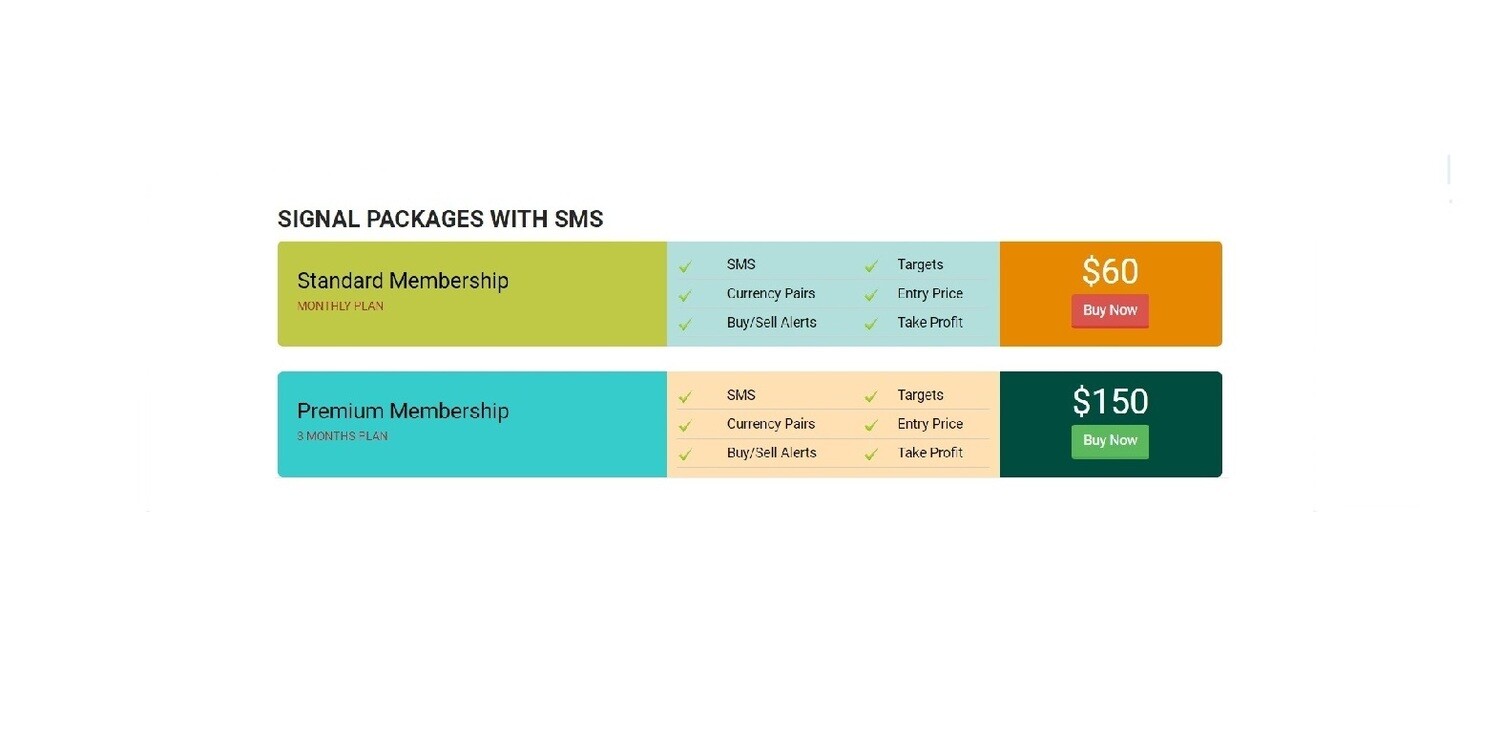Buy the $150 Premium Membership plan
Image resolution: width=1500 pixels, height=739 pixels.
(1110, 441)
